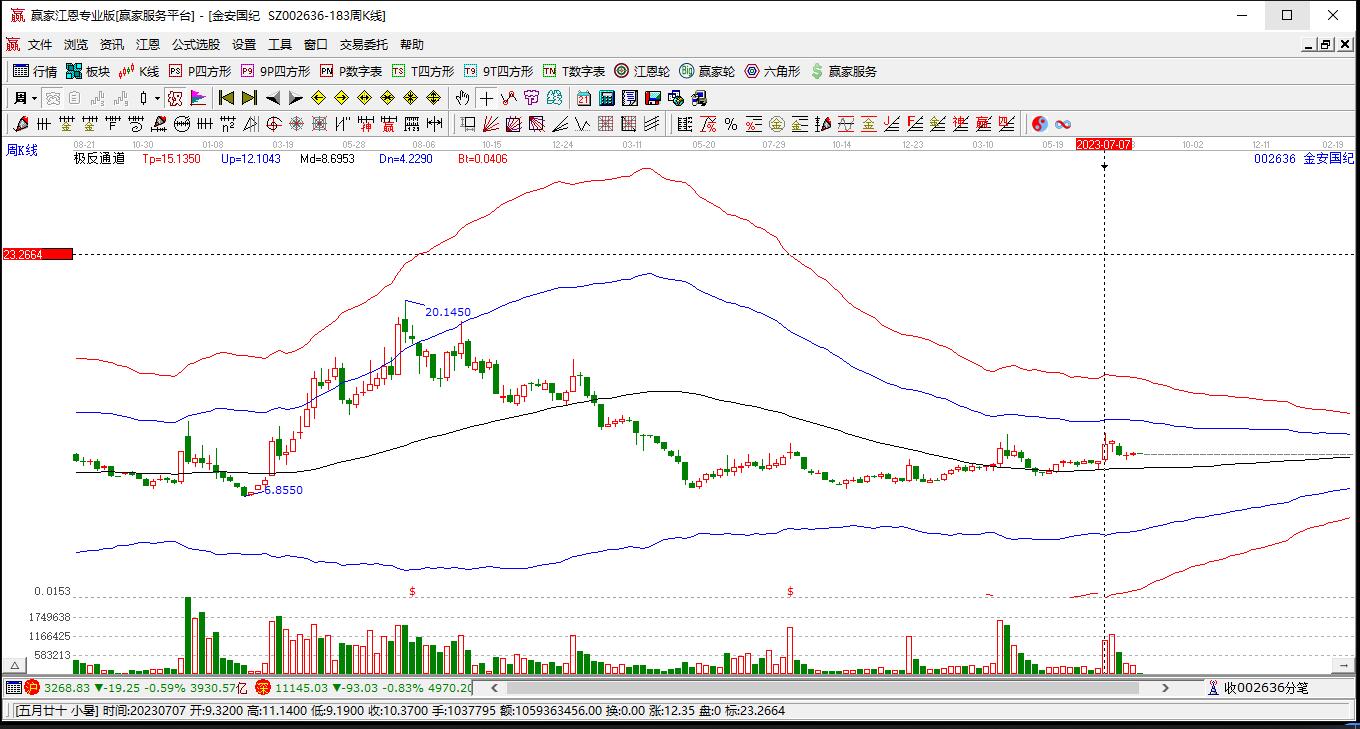Click the infinity symbol icon
The height and width of the screenshot is (729, 1360).
pos(1063,124)
